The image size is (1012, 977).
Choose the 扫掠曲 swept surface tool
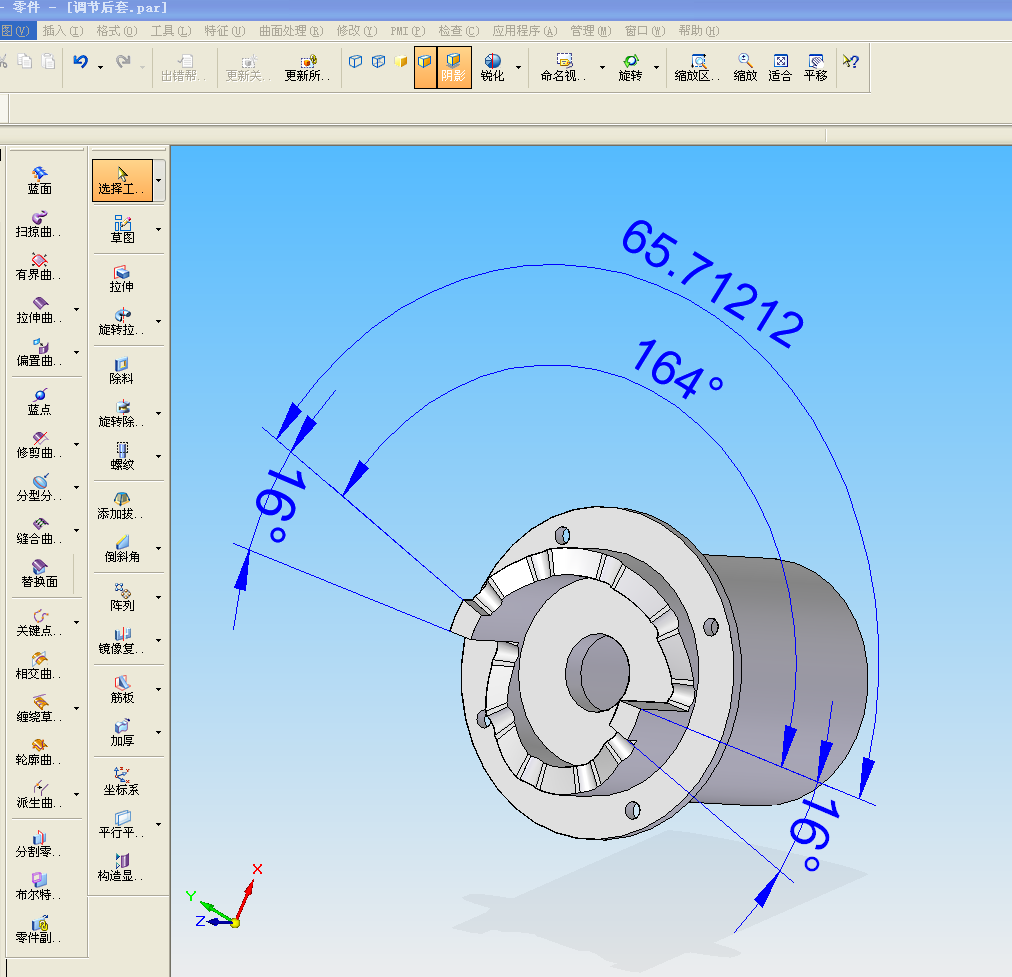click(39, 223)
